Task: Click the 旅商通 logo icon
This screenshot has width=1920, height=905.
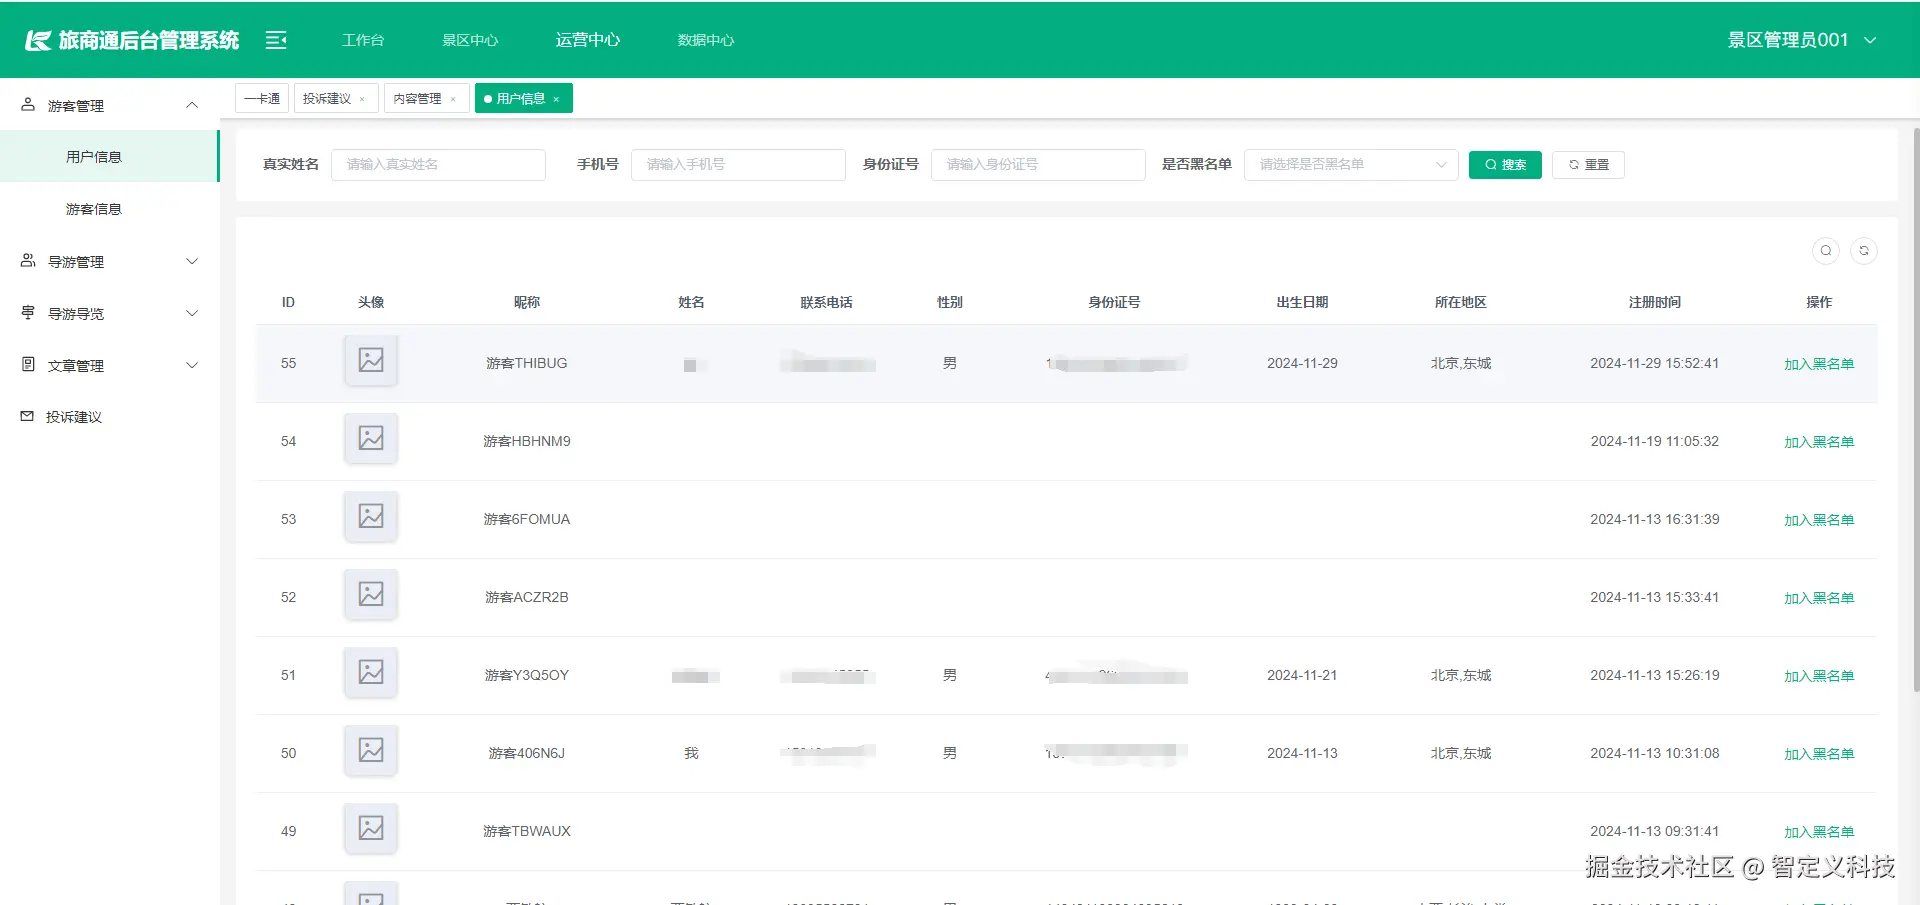Action: [38, 40]
